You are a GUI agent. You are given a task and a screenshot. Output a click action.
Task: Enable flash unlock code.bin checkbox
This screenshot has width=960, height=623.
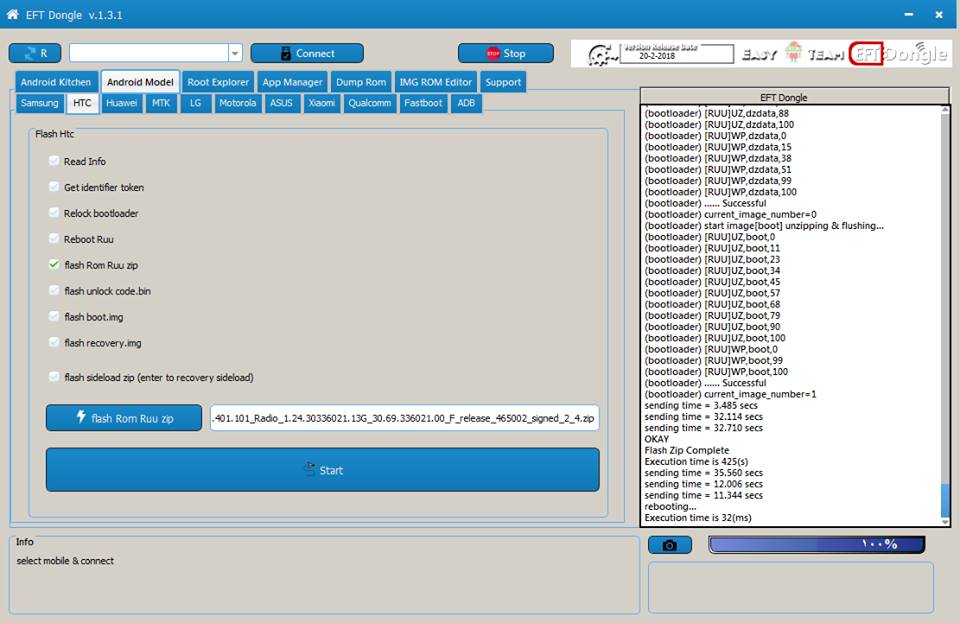pyautogui.click(x=54, y=291)
